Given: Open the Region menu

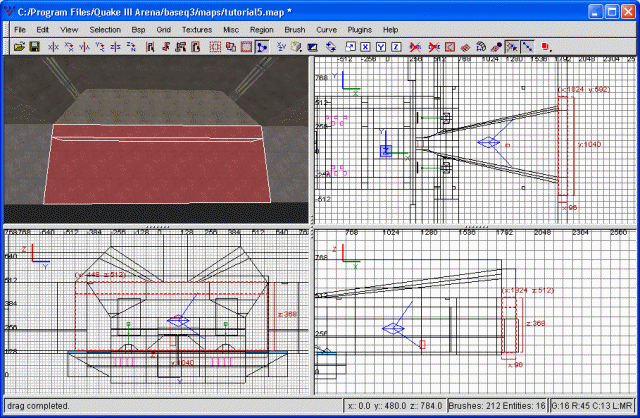Looking at the screenshot, I should coord(262,30).
